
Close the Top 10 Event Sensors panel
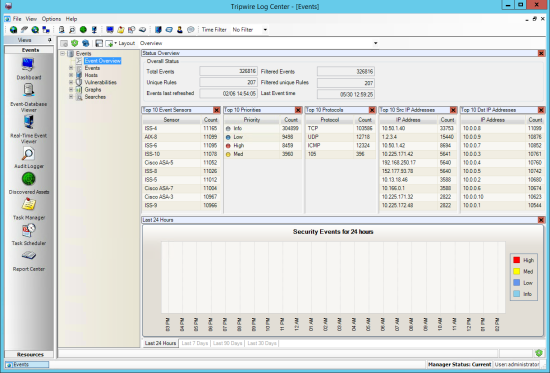[217, 110]
